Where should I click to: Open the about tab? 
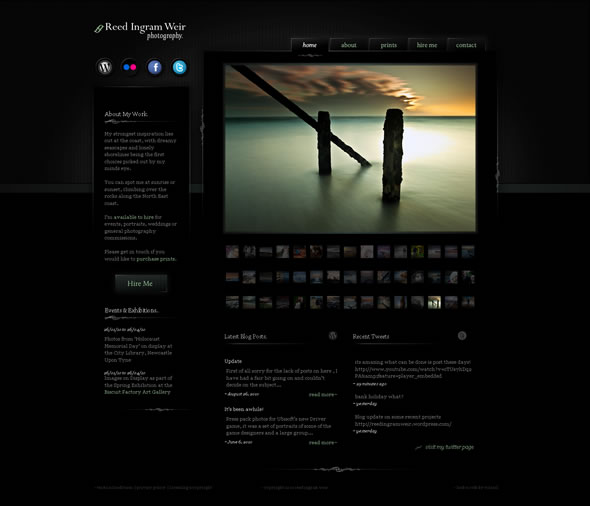click(x=348, y=45)
